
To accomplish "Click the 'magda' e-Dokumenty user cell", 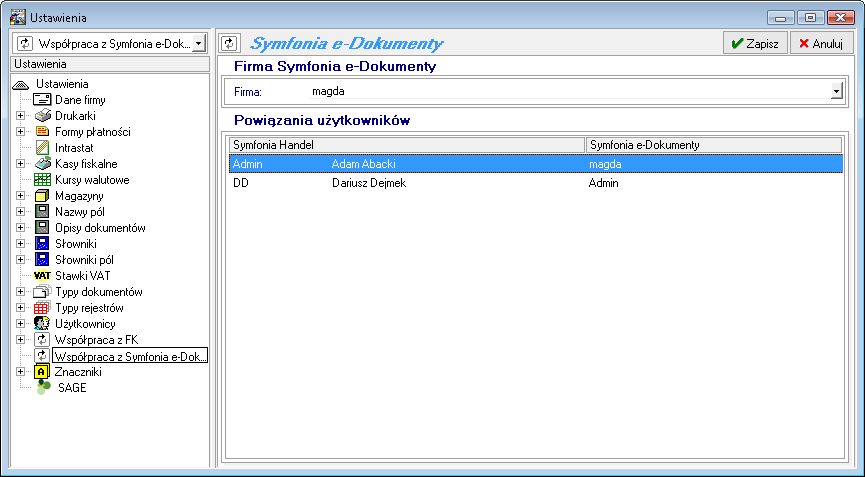I will pyautogui.click(x=605, y=164).
